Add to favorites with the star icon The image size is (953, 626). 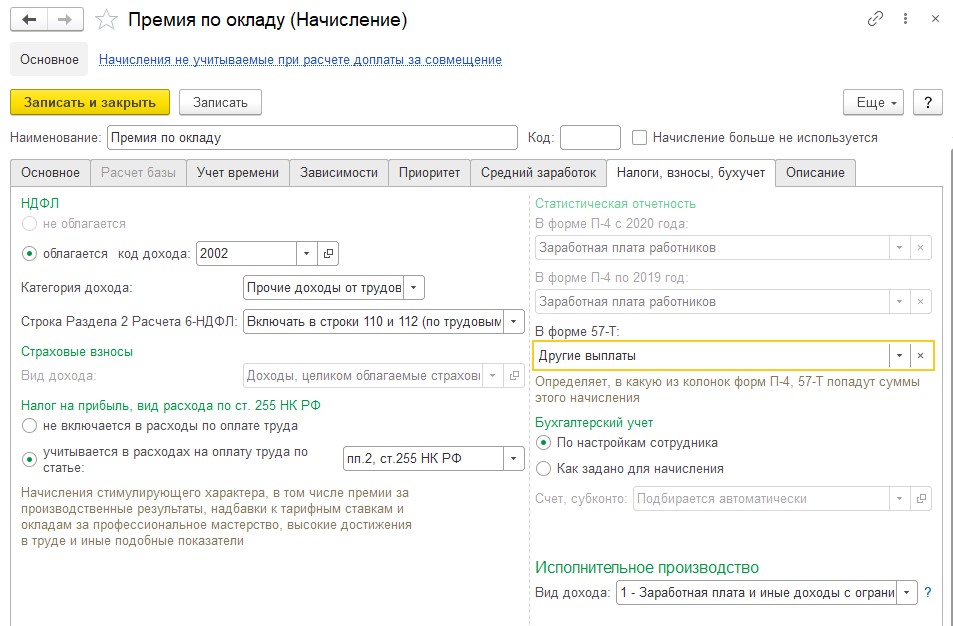[x=106, y=21]
